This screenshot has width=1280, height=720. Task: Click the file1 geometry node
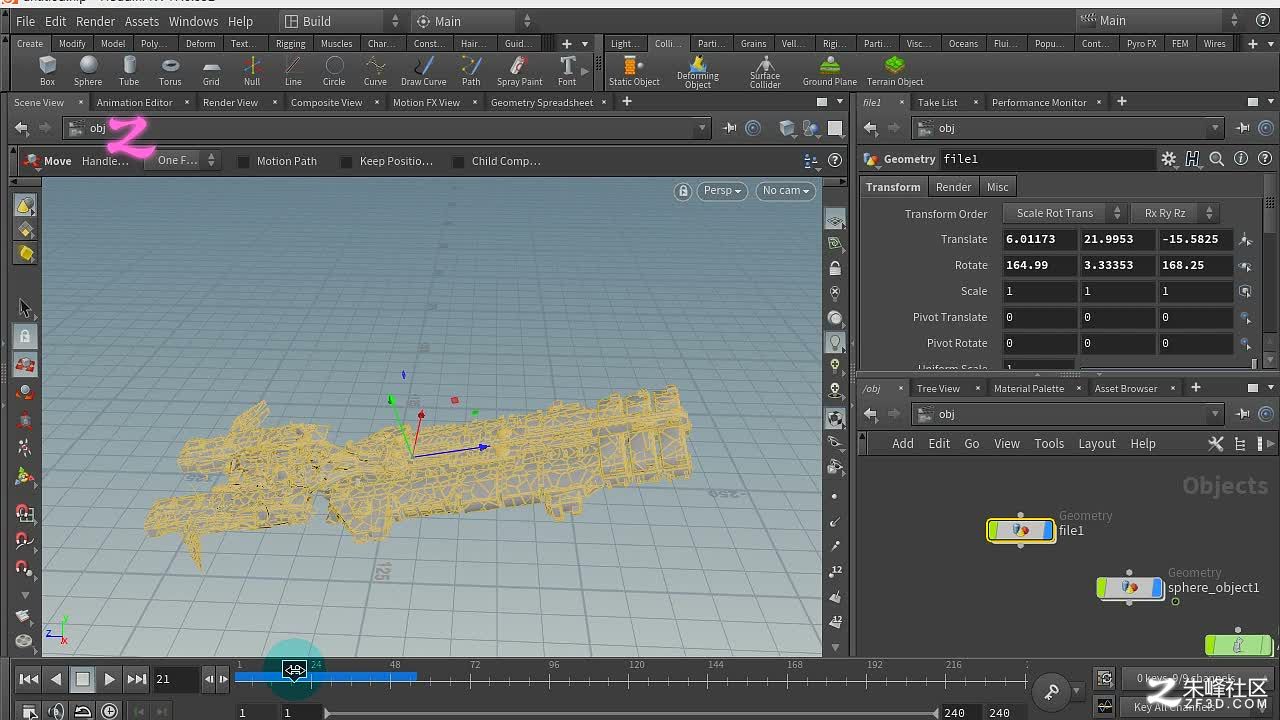1020,530
